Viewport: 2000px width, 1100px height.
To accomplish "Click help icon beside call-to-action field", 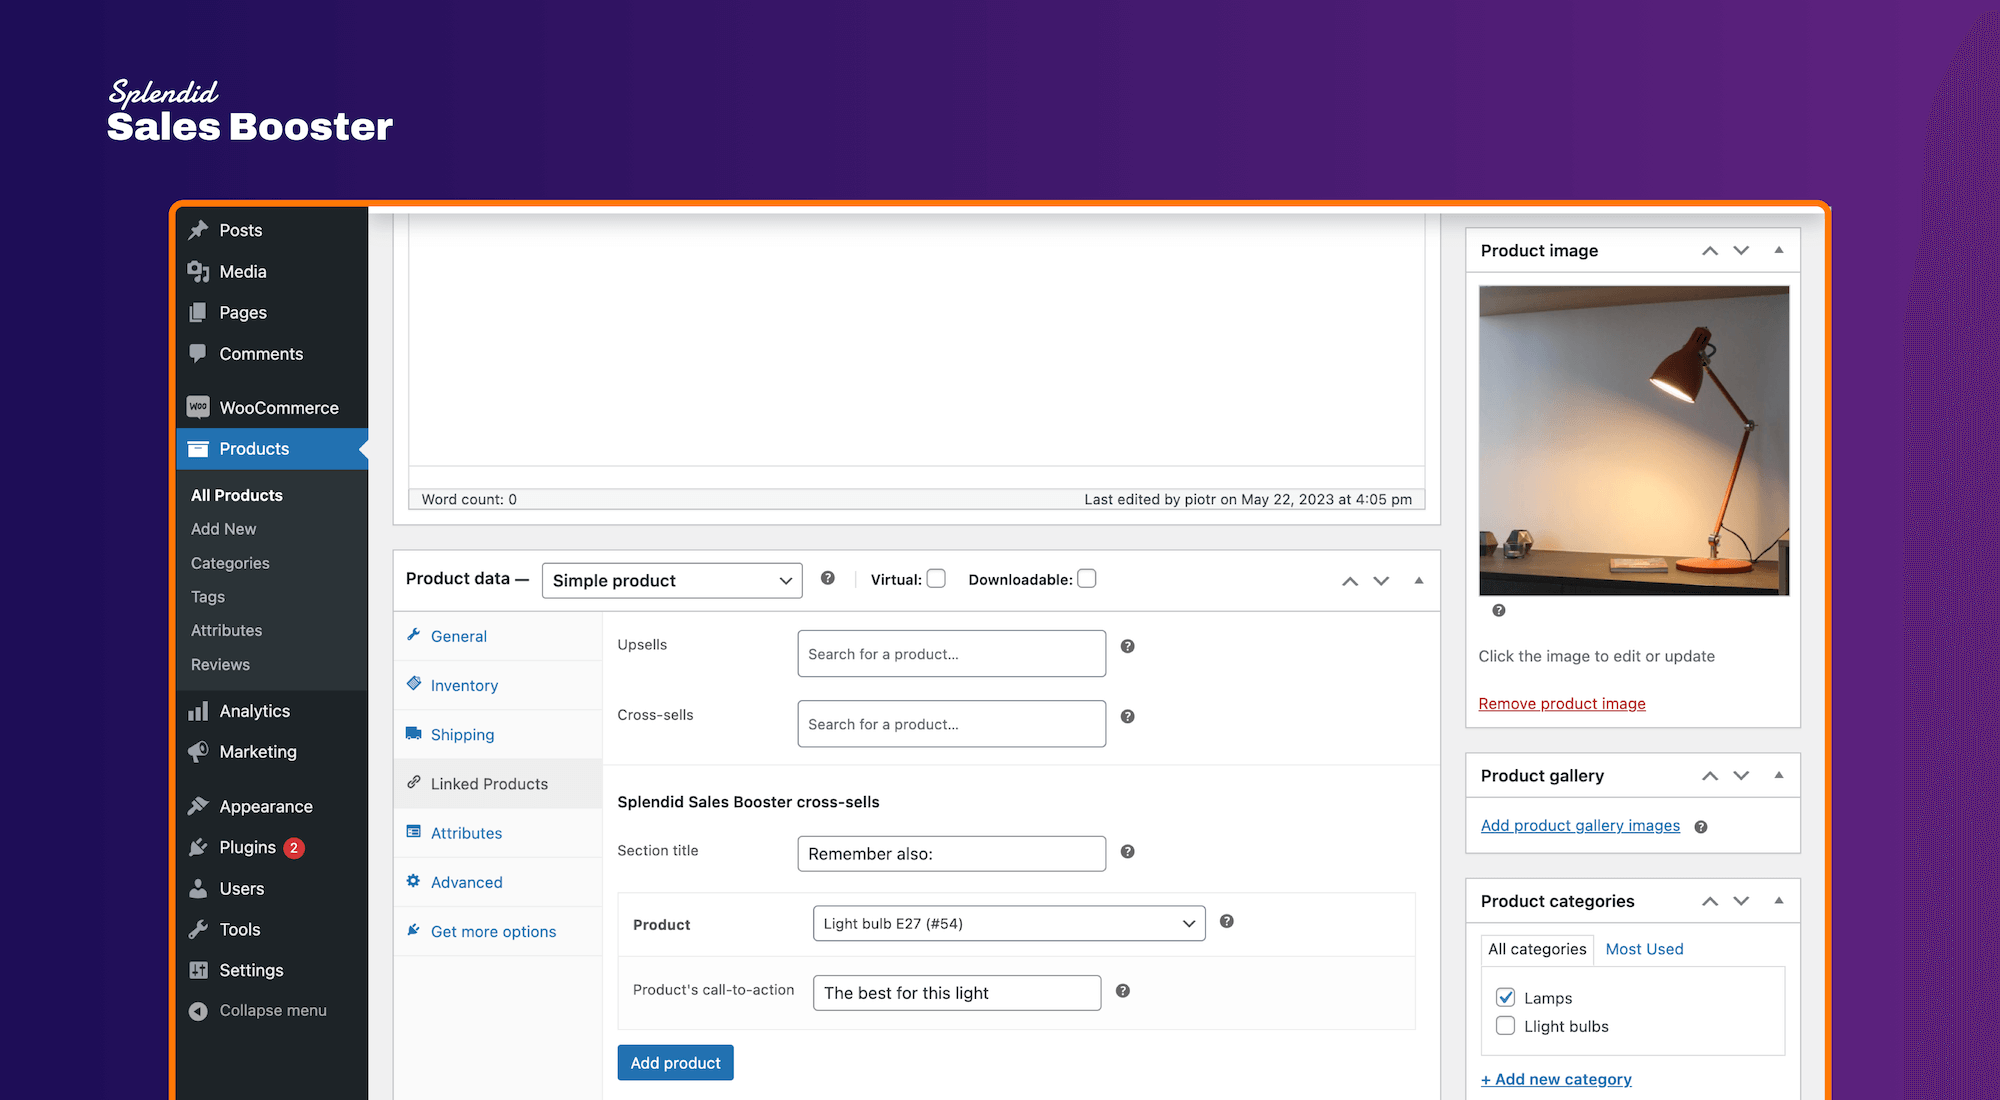I will (1123, 990).
